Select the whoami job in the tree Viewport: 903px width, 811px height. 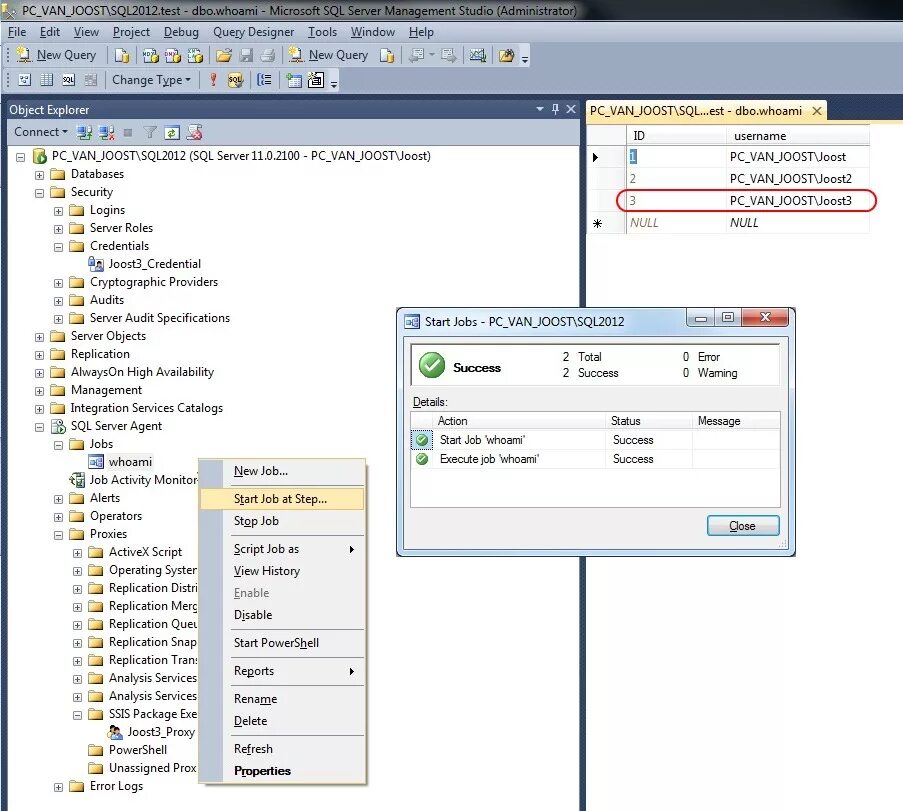point(130,462)
